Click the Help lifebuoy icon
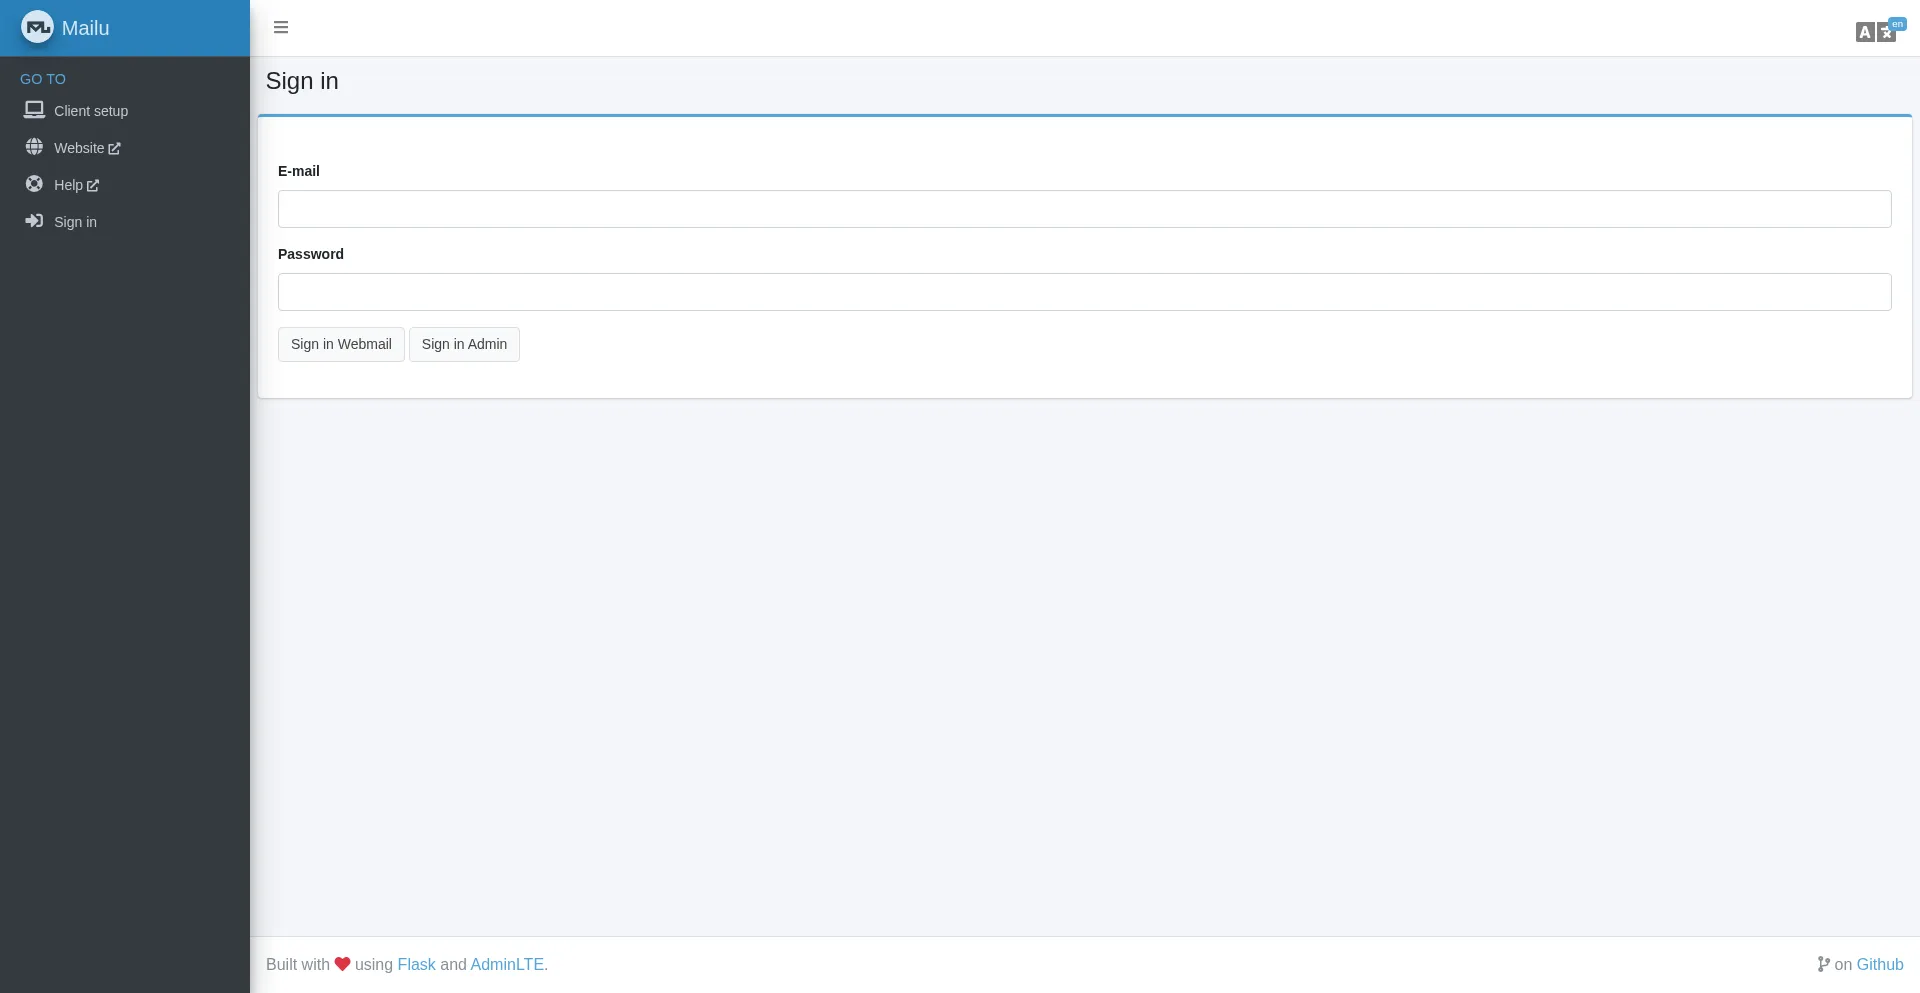This screenshot has height=993, width=1920. [34, 184]
